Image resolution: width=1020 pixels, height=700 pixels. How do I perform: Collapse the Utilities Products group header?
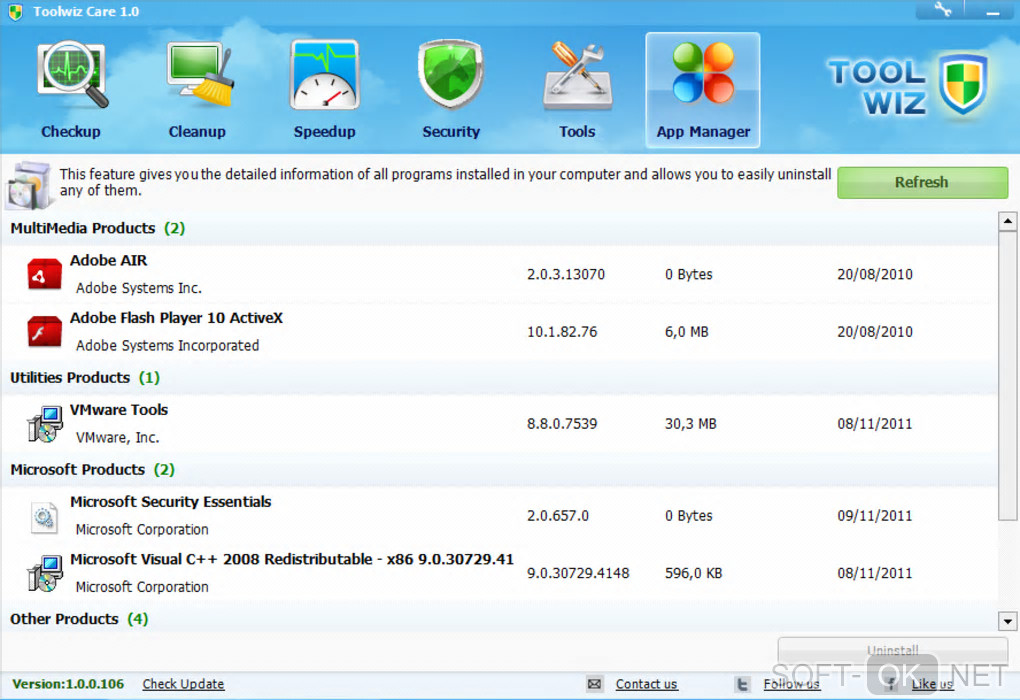500,378
